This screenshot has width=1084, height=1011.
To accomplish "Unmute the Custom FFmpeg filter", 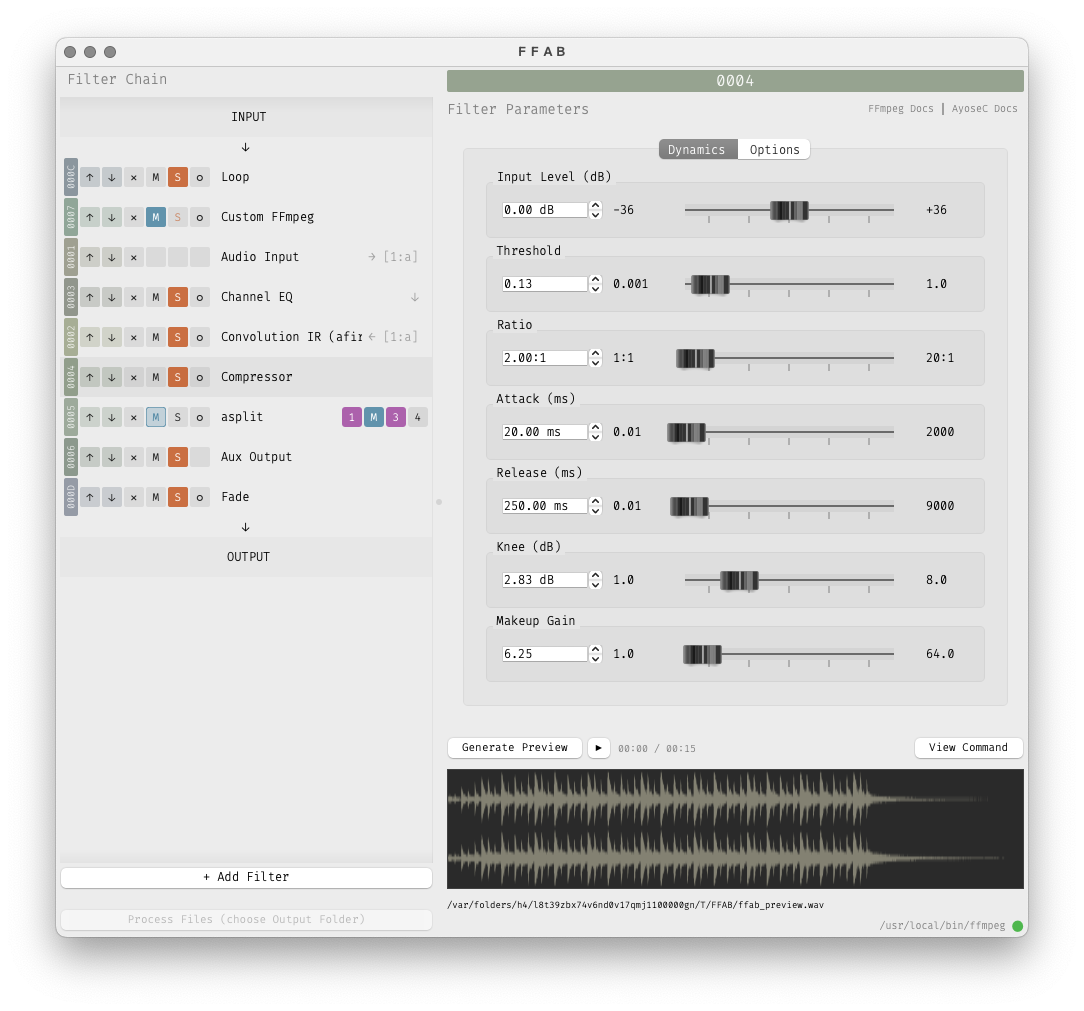I will (x=156, y=217).
